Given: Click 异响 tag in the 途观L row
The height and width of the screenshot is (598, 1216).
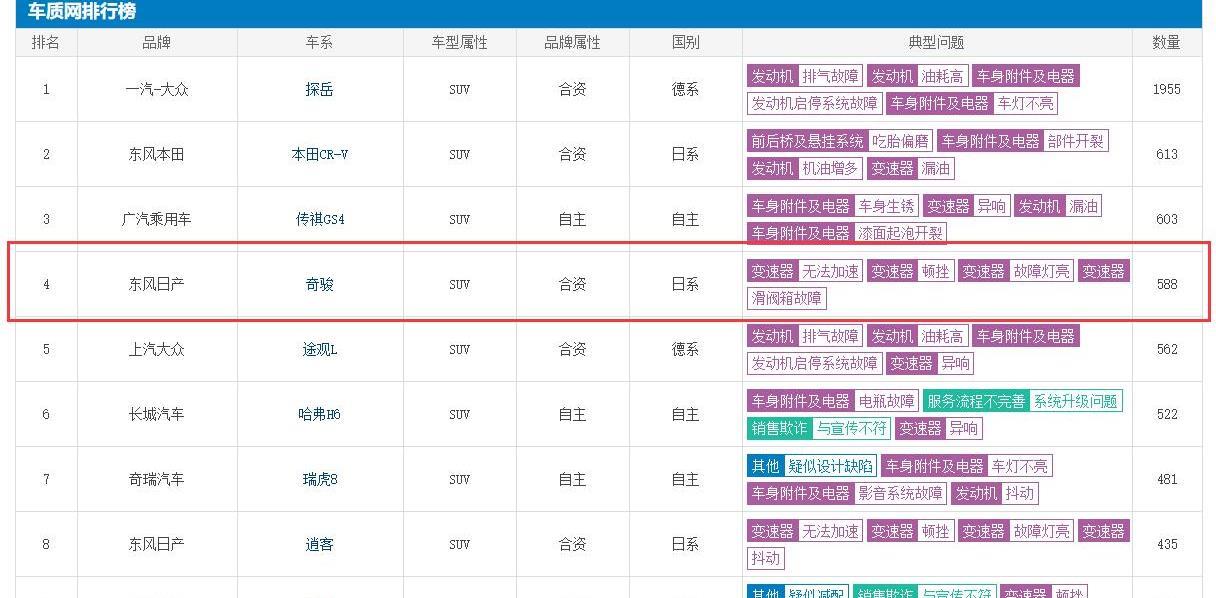Looking at the screenshot, I should click(x=955, y=363).
